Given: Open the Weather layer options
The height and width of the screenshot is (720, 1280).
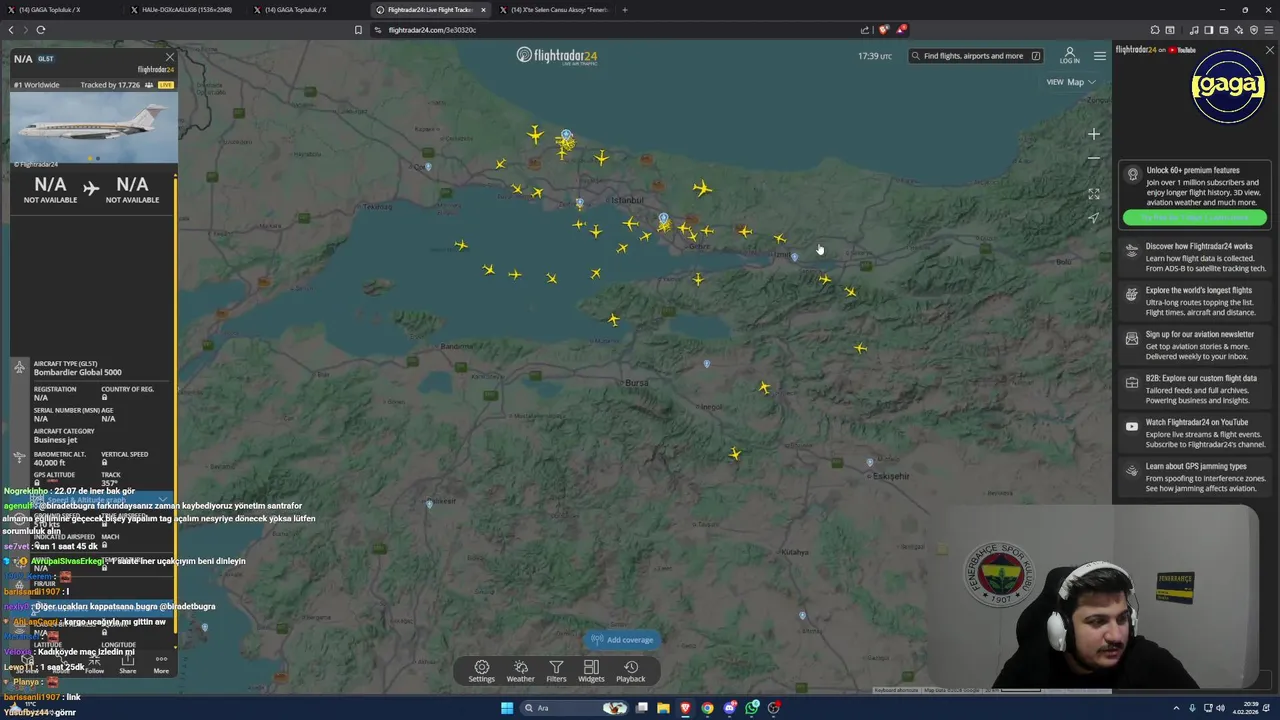Looking at the screenshot, I should [520, 671].
